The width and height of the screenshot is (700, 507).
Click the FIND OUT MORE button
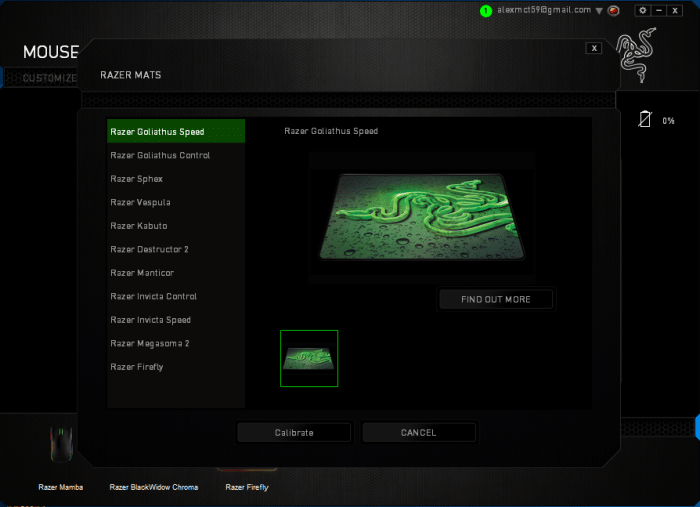coord(496,299)
